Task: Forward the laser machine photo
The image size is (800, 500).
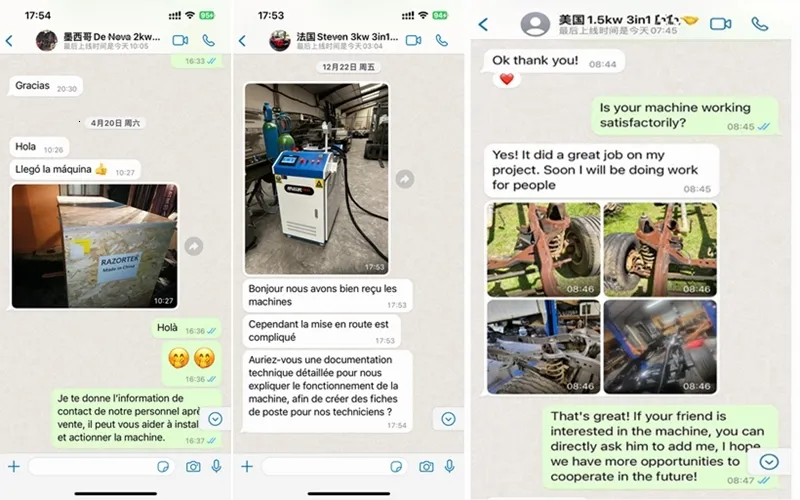Action: (405, 179)
